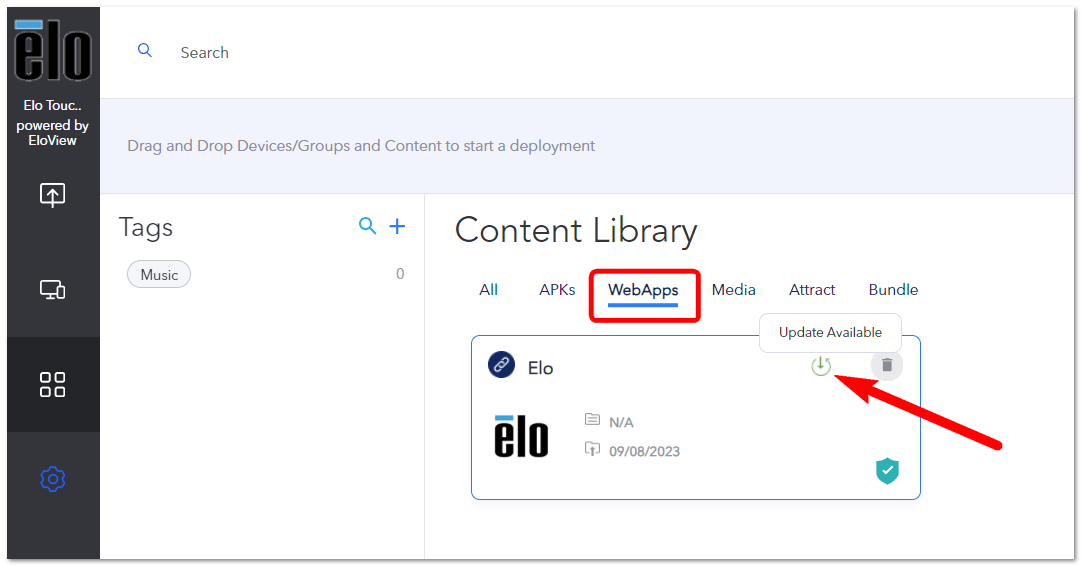1081x566 pixels.
Task: Click the green update available icon
Action: tap(820, 365)
